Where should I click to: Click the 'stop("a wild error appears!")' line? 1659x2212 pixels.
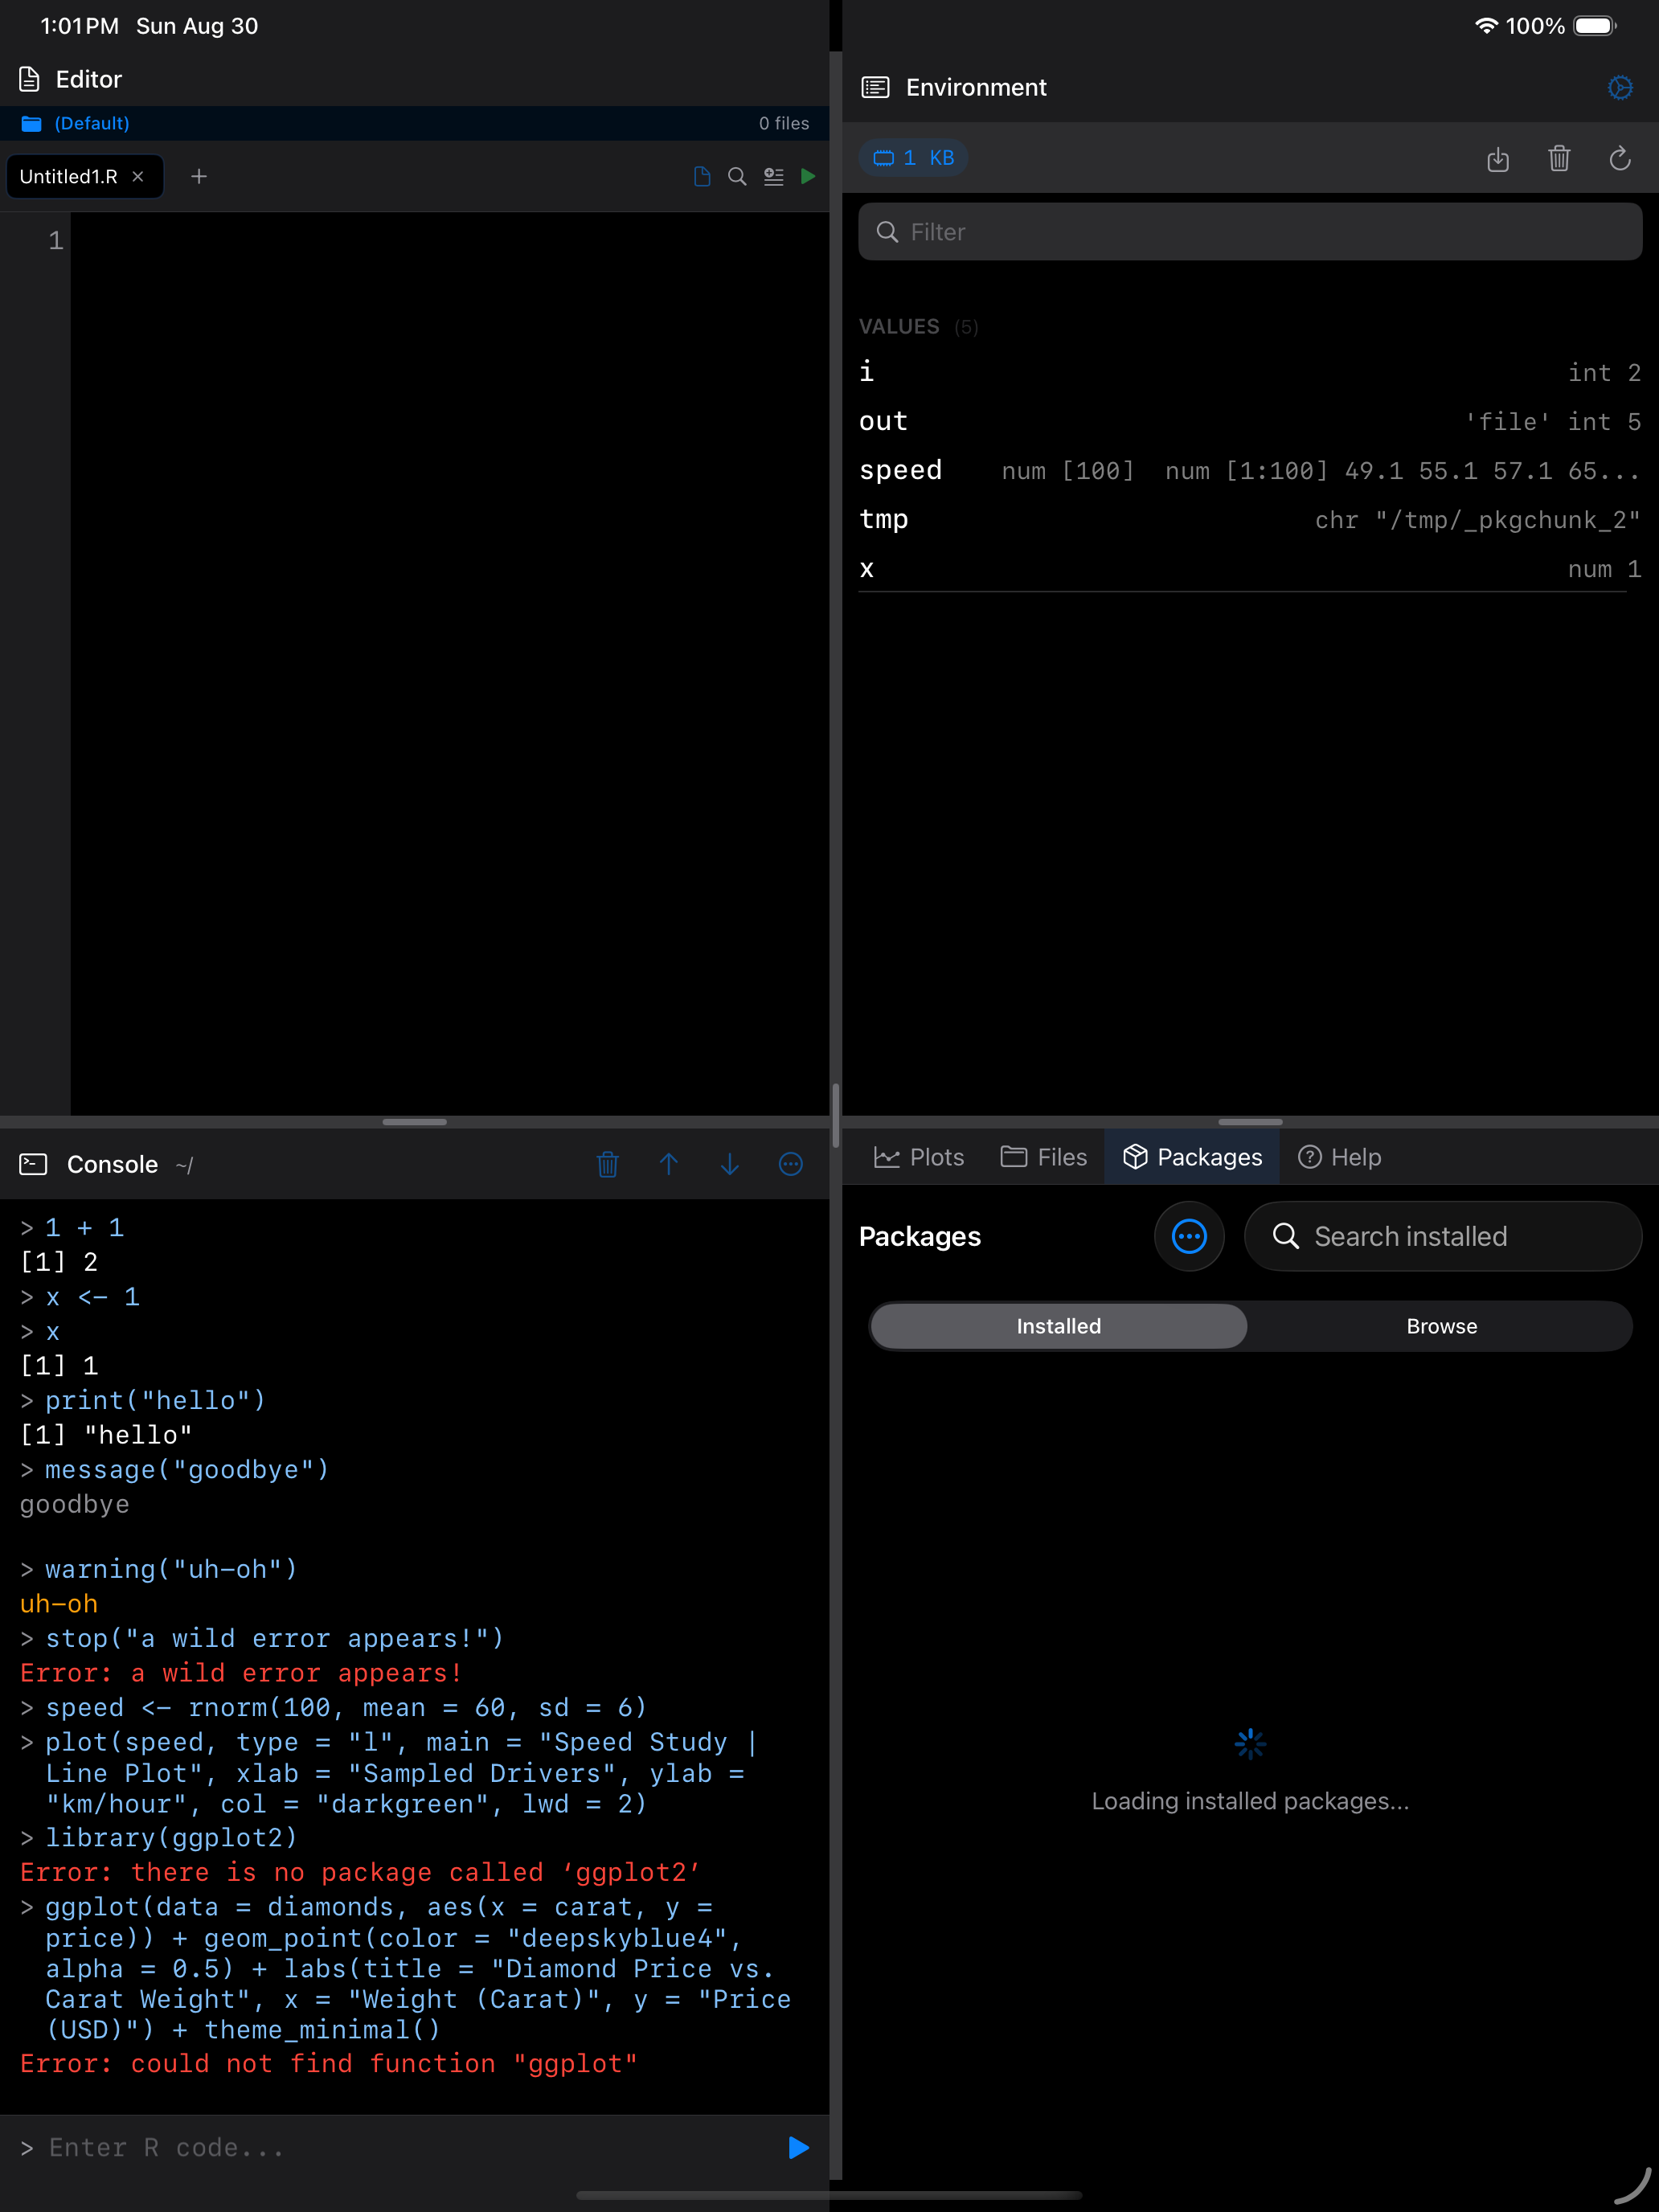pyautogui.click(x=274, y=1638)
